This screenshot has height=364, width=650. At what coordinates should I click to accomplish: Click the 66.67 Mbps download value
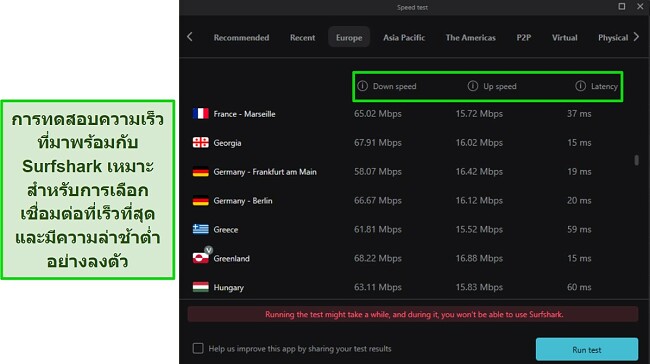point(378,201)
